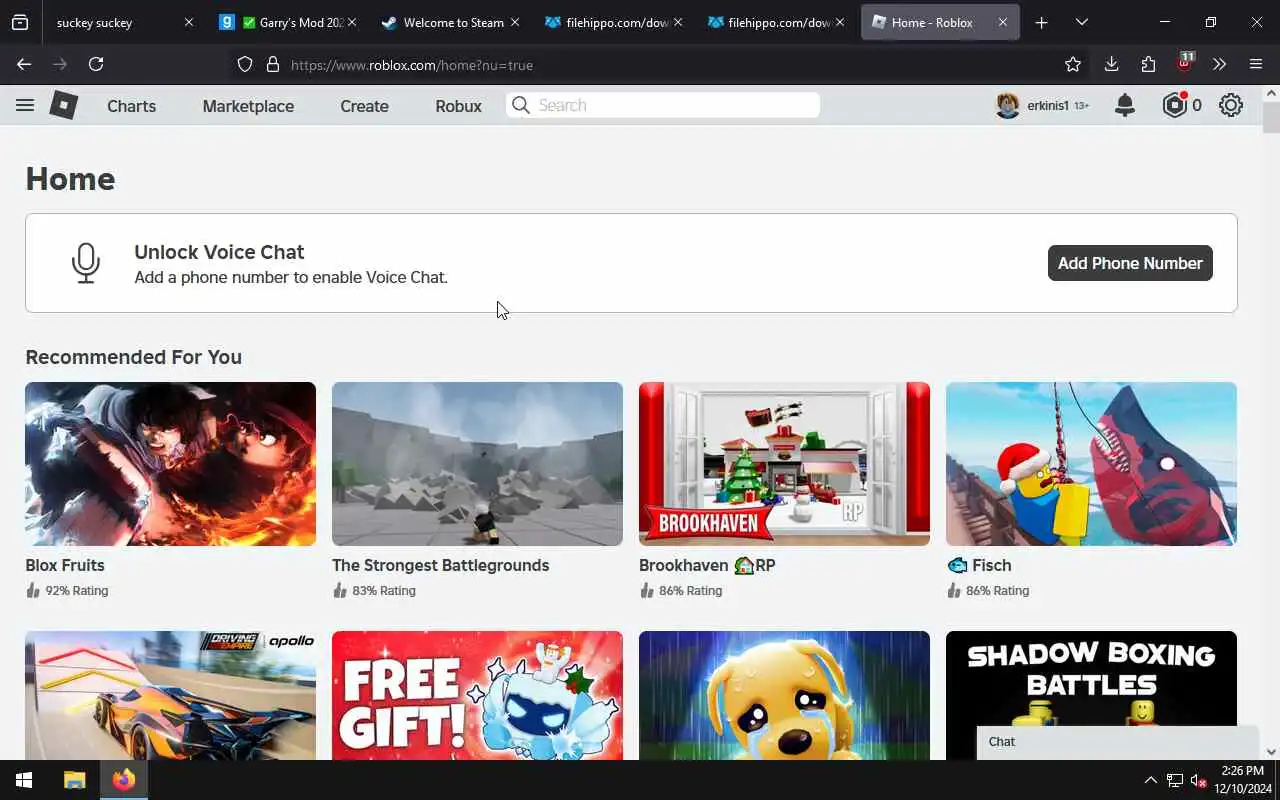Open a new browser tab

pos(1041,22)
